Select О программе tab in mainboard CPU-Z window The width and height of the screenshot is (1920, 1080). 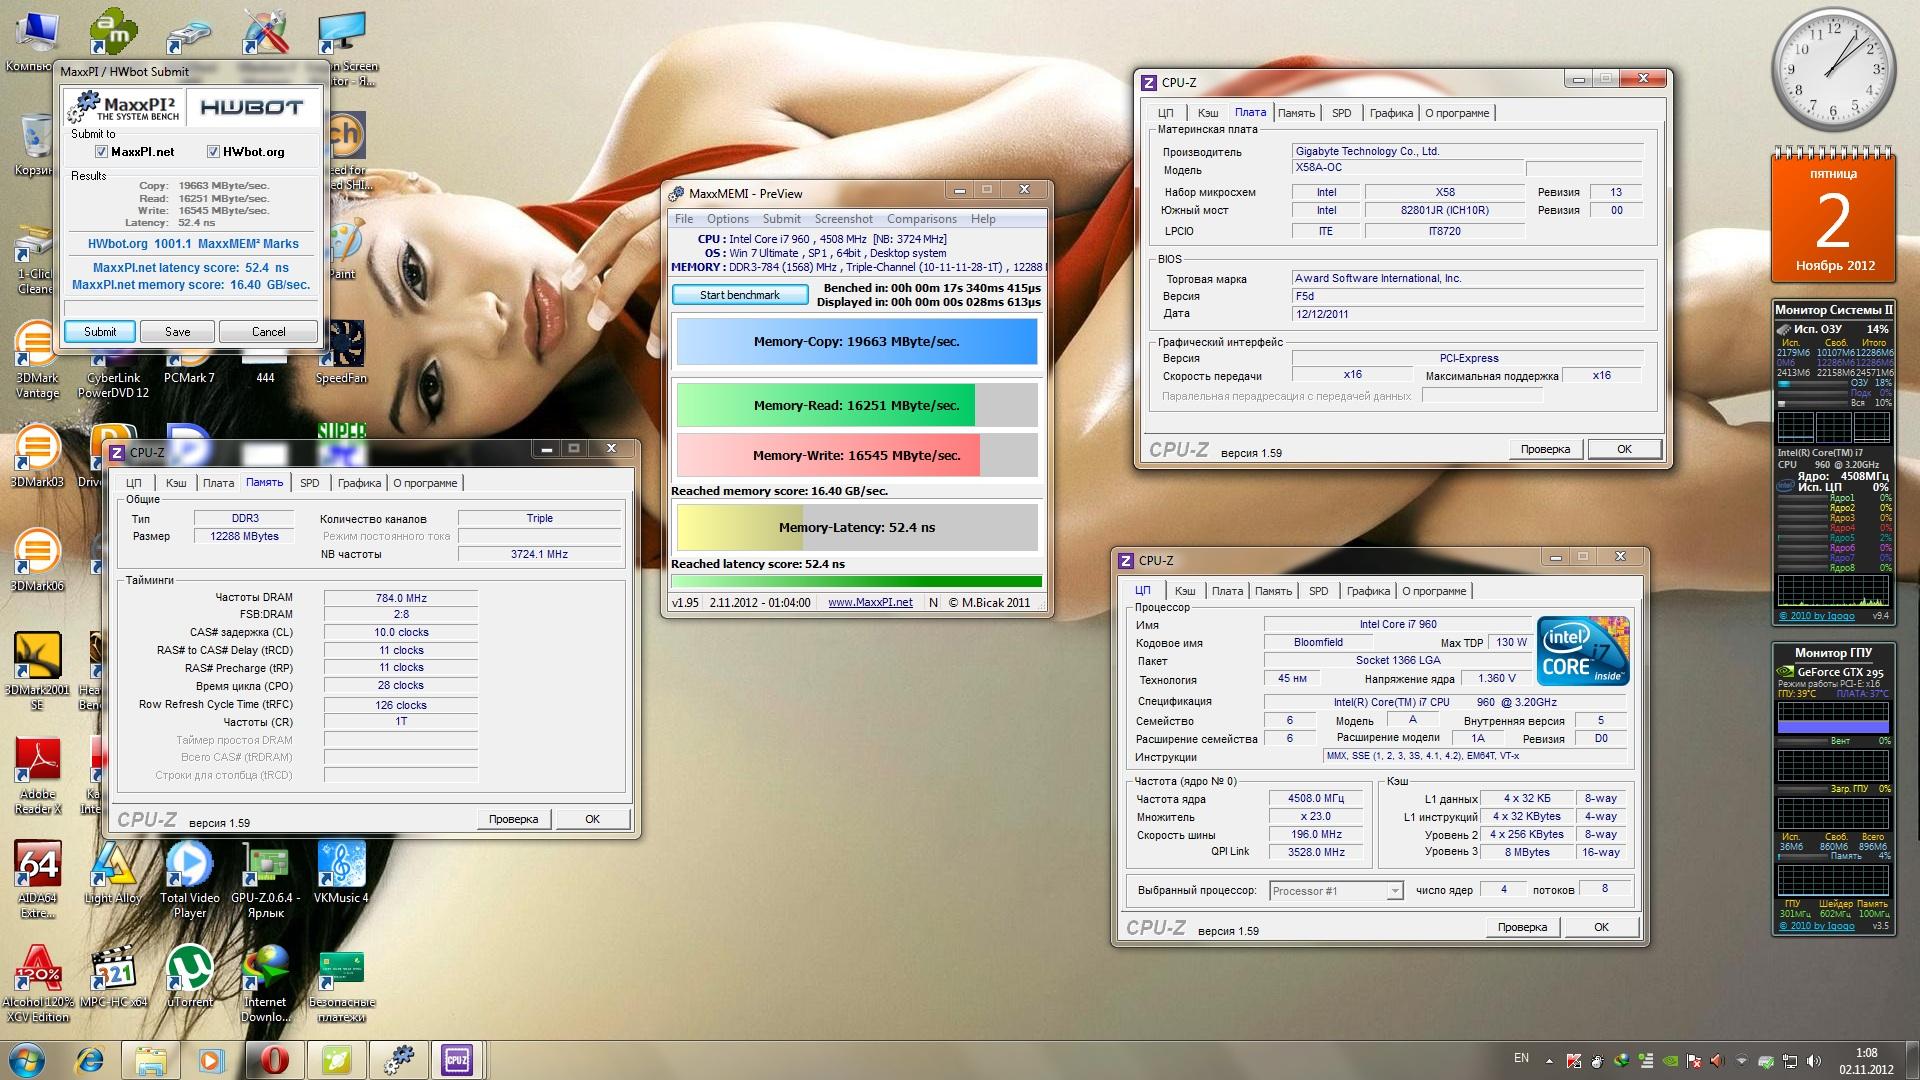tap(1457, 113)
